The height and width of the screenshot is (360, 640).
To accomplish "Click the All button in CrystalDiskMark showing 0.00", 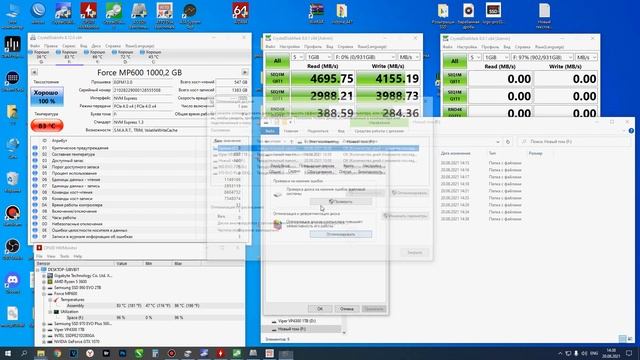I will [455, 61].
